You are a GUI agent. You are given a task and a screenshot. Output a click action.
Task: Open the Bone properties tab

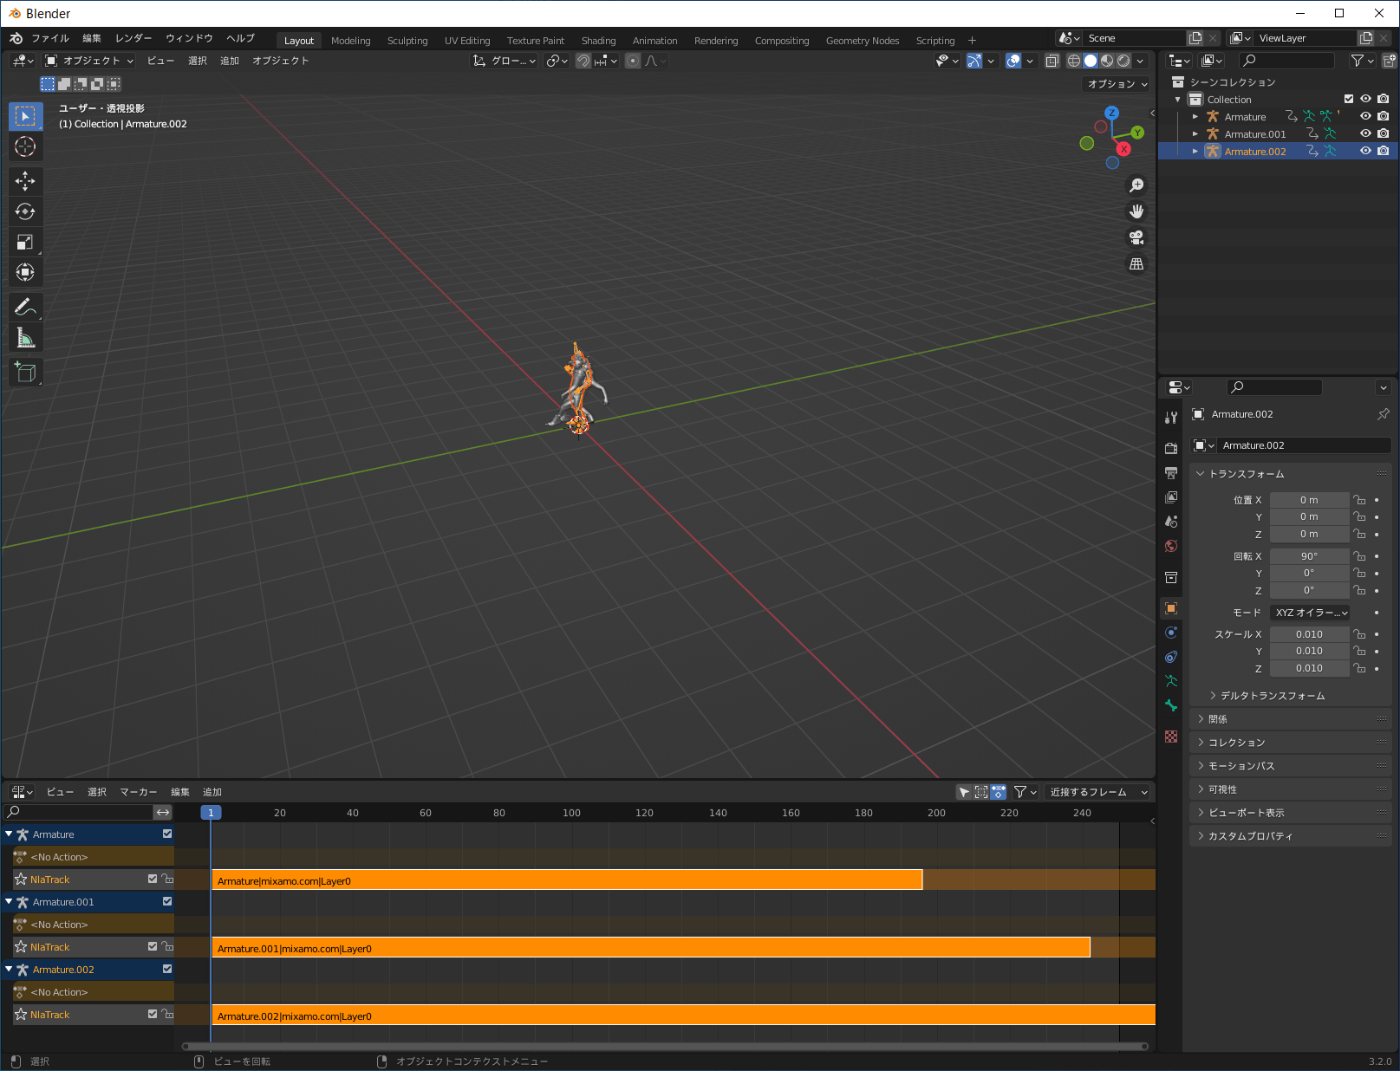pos(1171,706)
